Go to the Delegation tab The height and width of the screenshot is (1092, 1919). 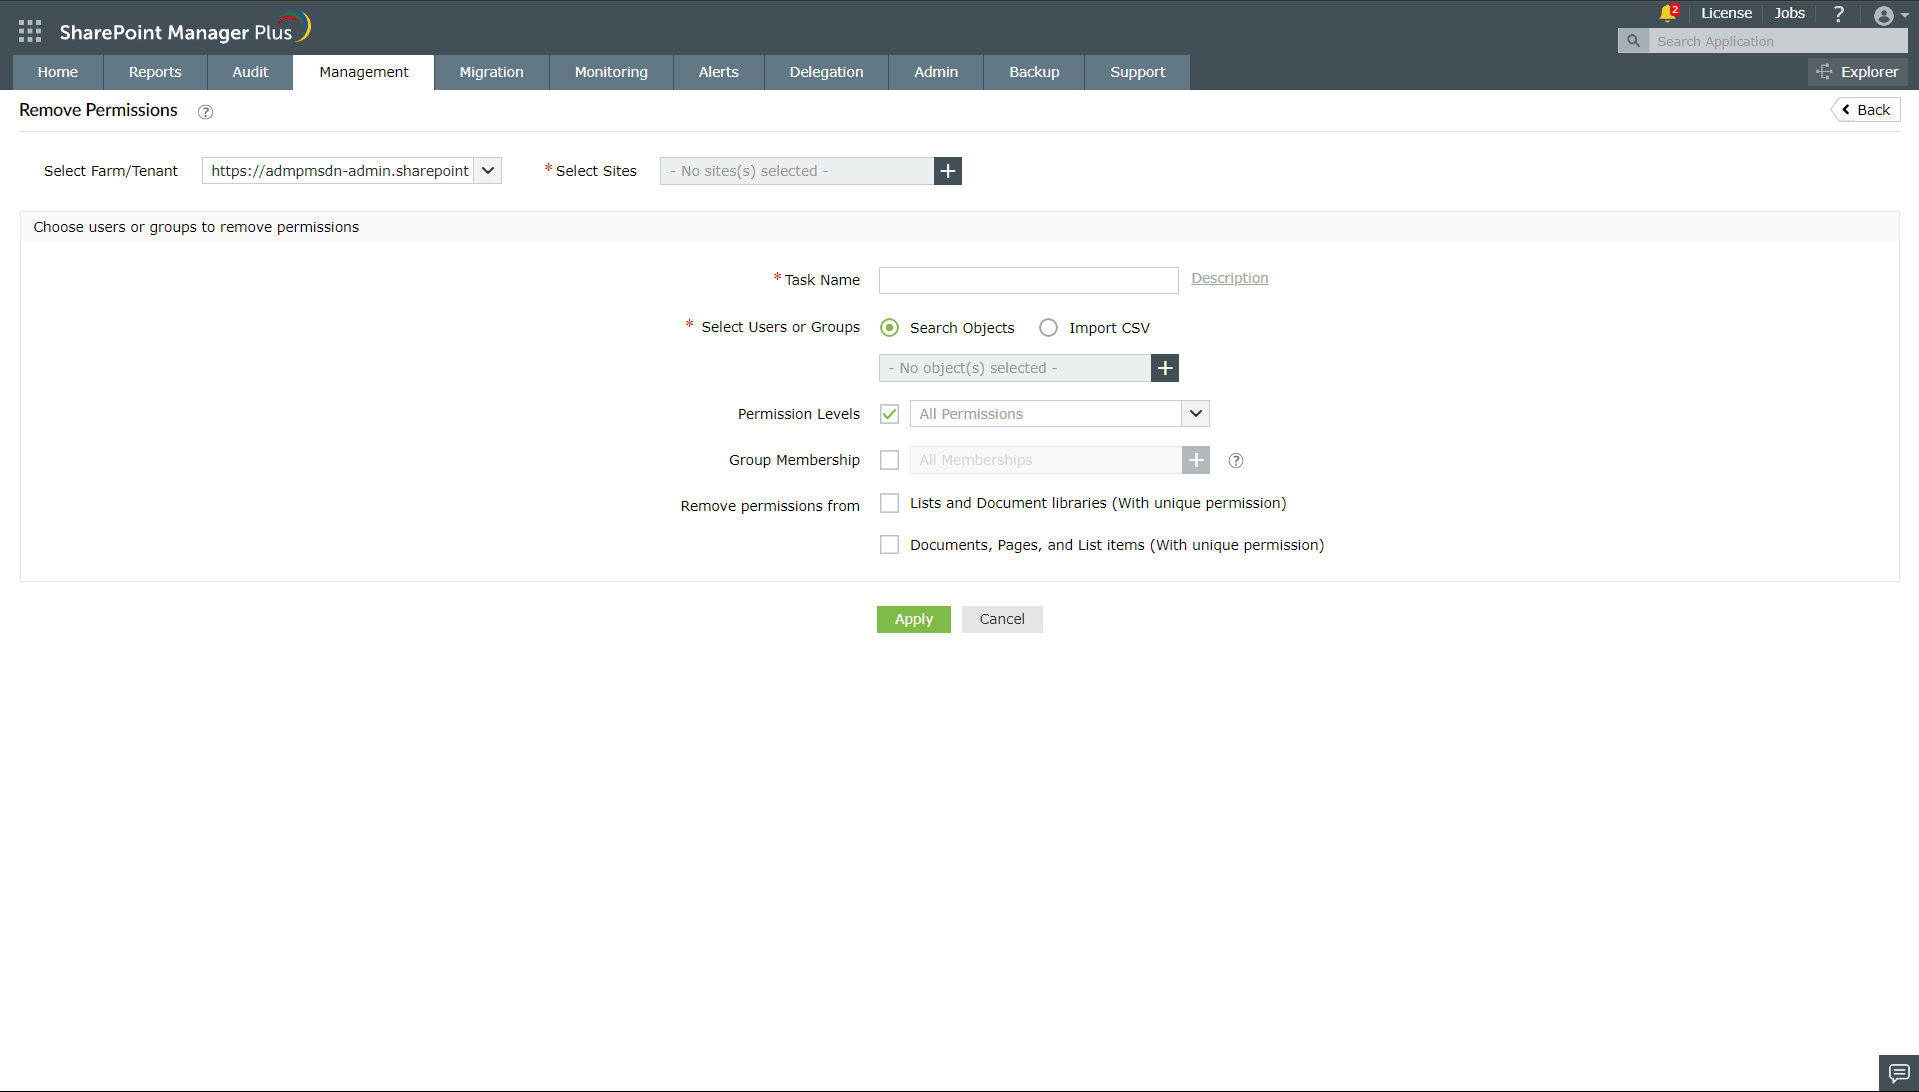pos(826,72)
